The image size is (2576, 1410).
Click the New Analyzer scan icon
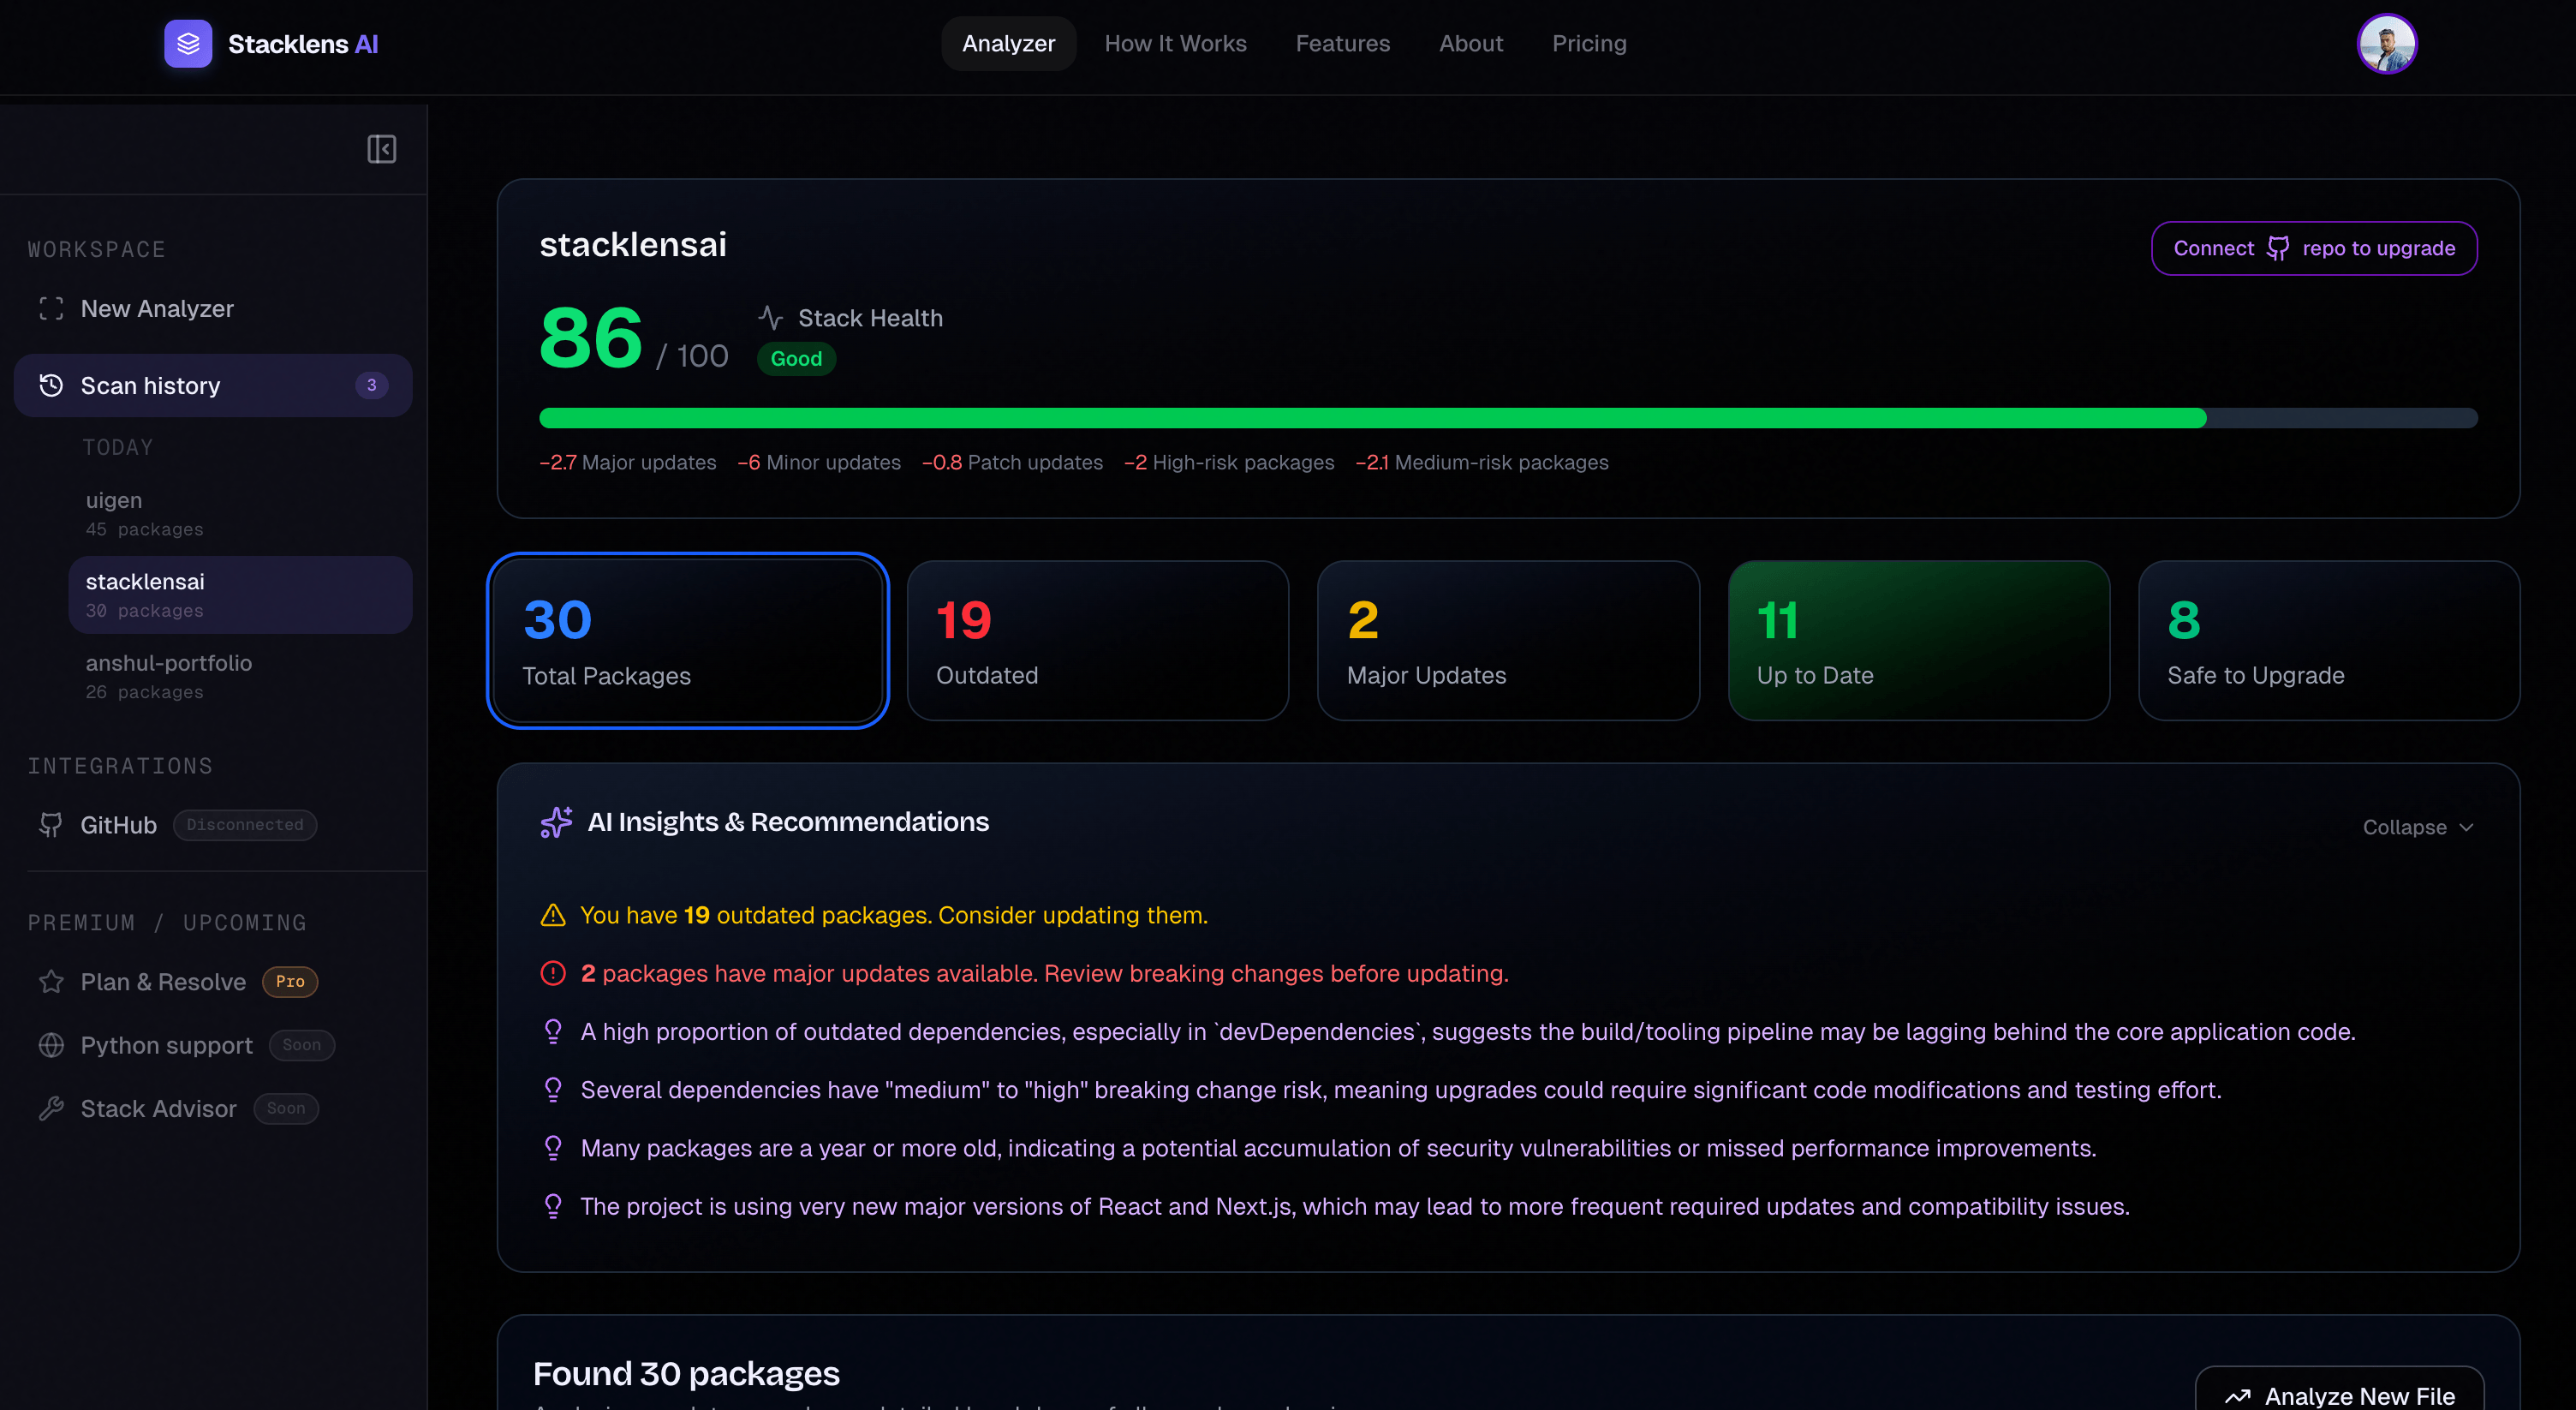point(51,309)
